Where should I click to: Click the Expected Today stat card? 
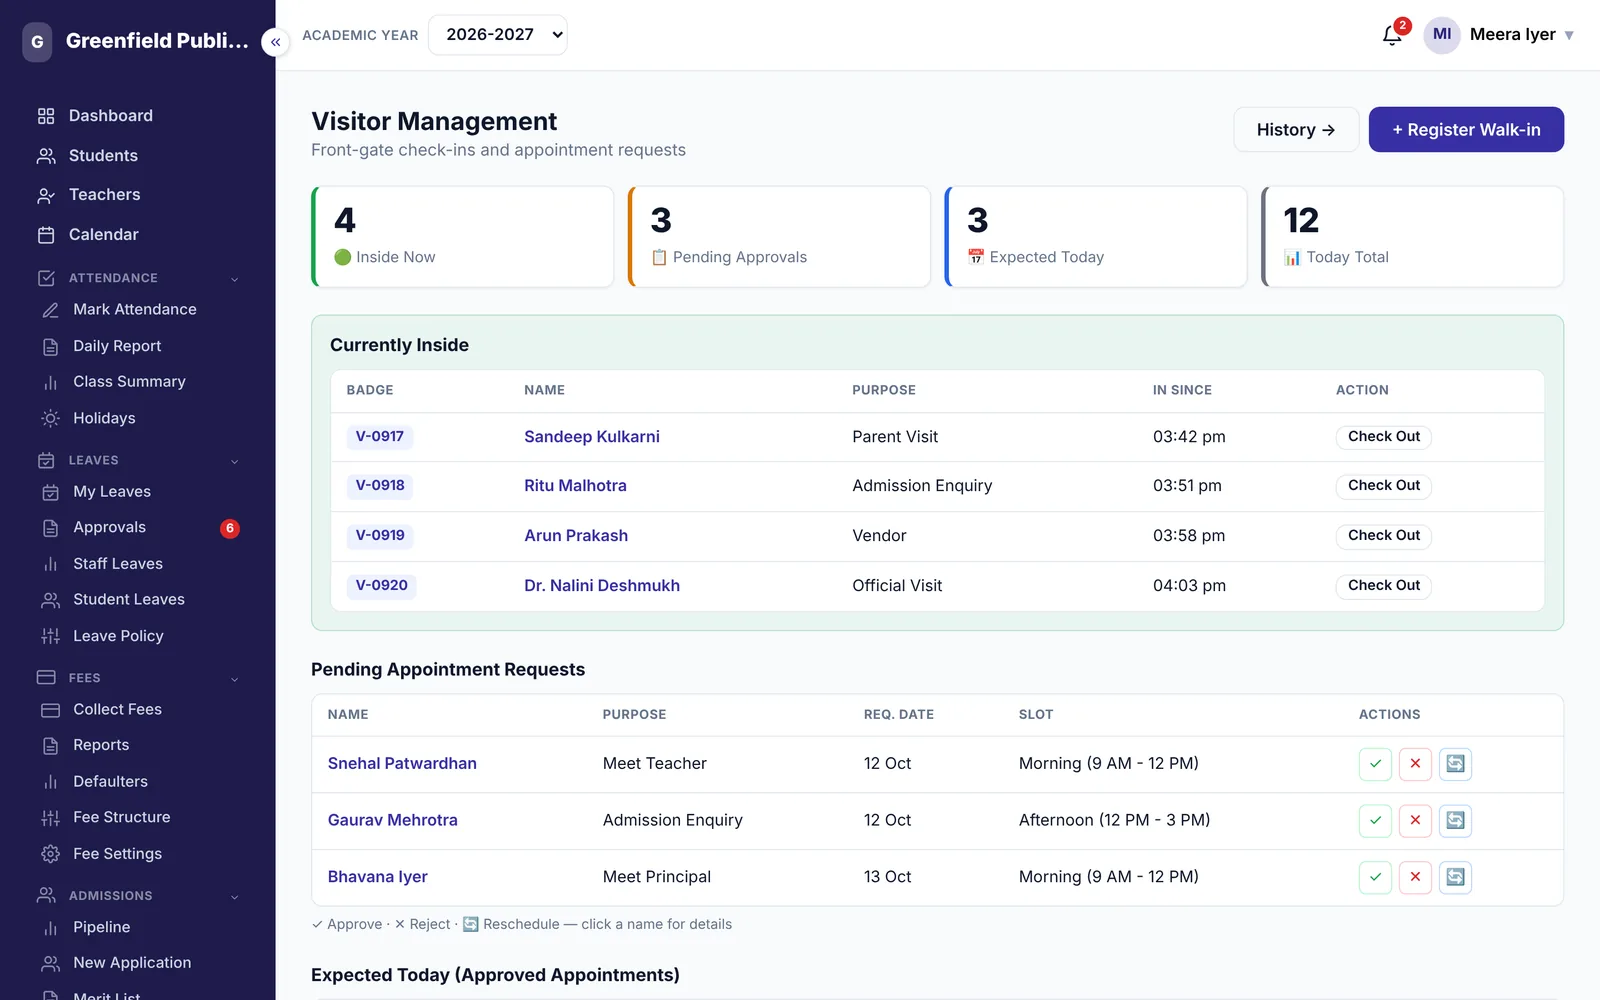[x=1096, y=237]
